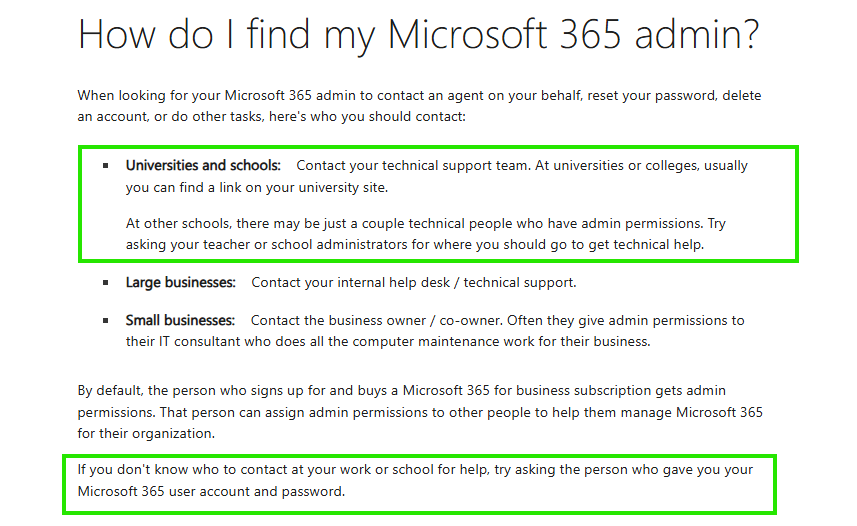Click the bullet before 'Small businesses'
This screenshot has height=526, width=857.
coord(105,320)
